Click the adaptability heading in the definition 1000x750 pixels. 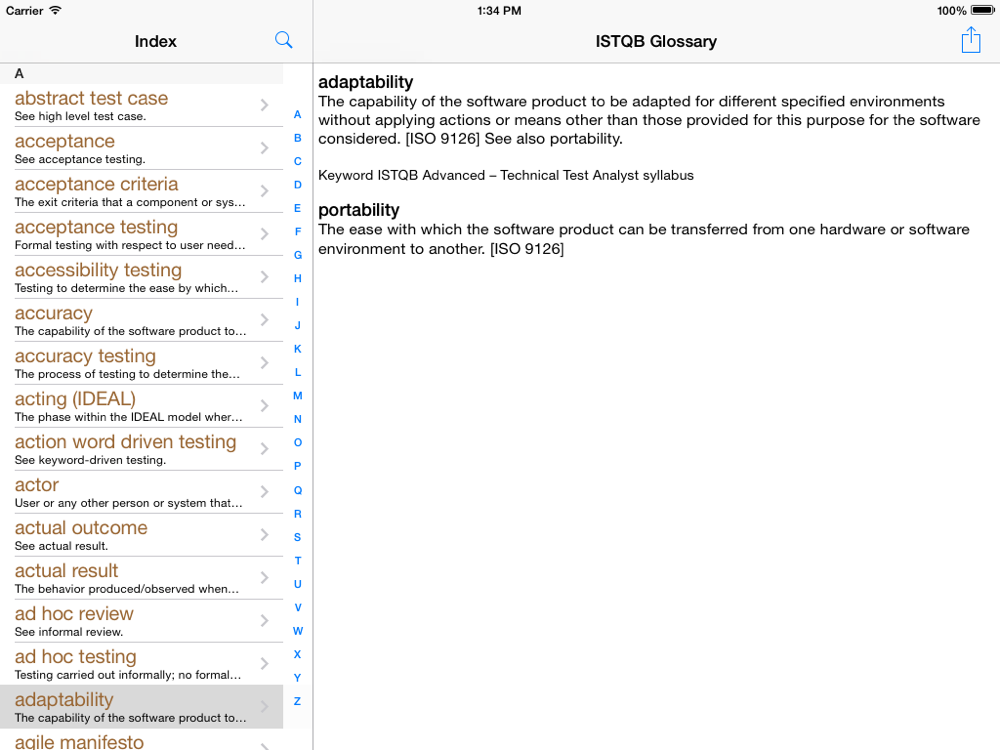pos(365,82)
